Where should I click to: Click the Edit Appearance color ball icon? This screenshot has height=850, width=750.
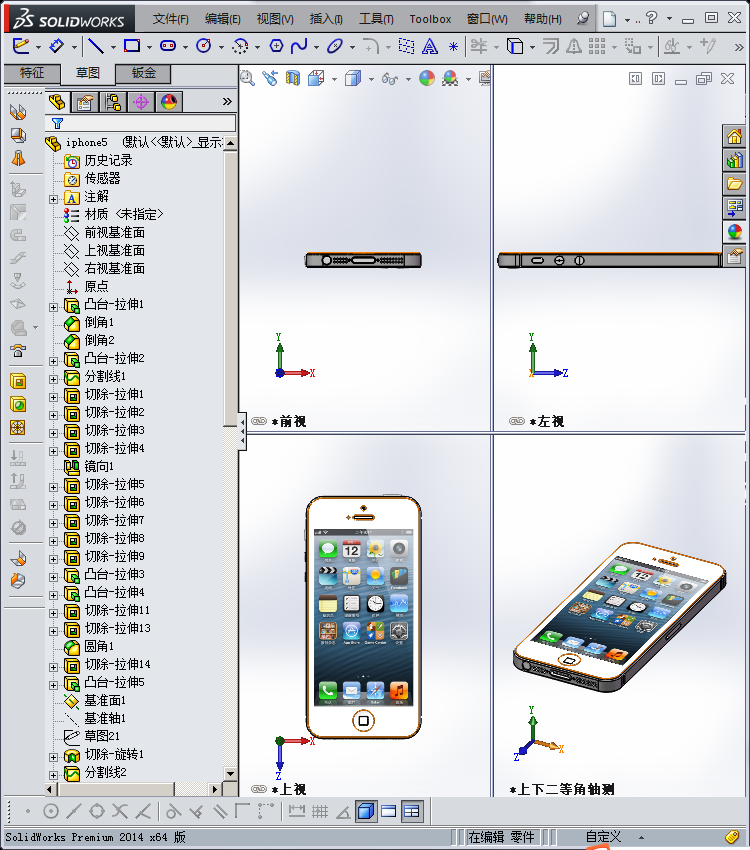pos(427,79)
